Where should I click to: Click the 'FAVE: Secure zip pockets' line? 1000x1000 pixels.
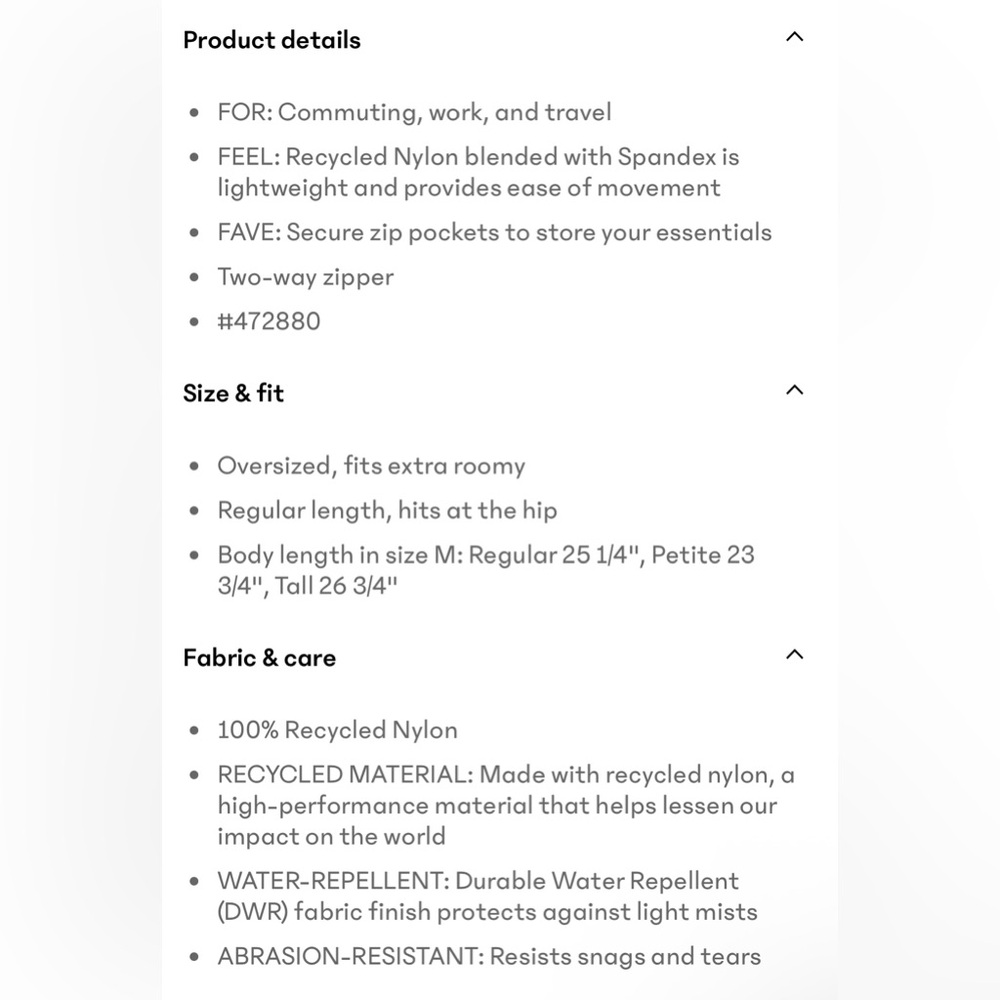494,232
